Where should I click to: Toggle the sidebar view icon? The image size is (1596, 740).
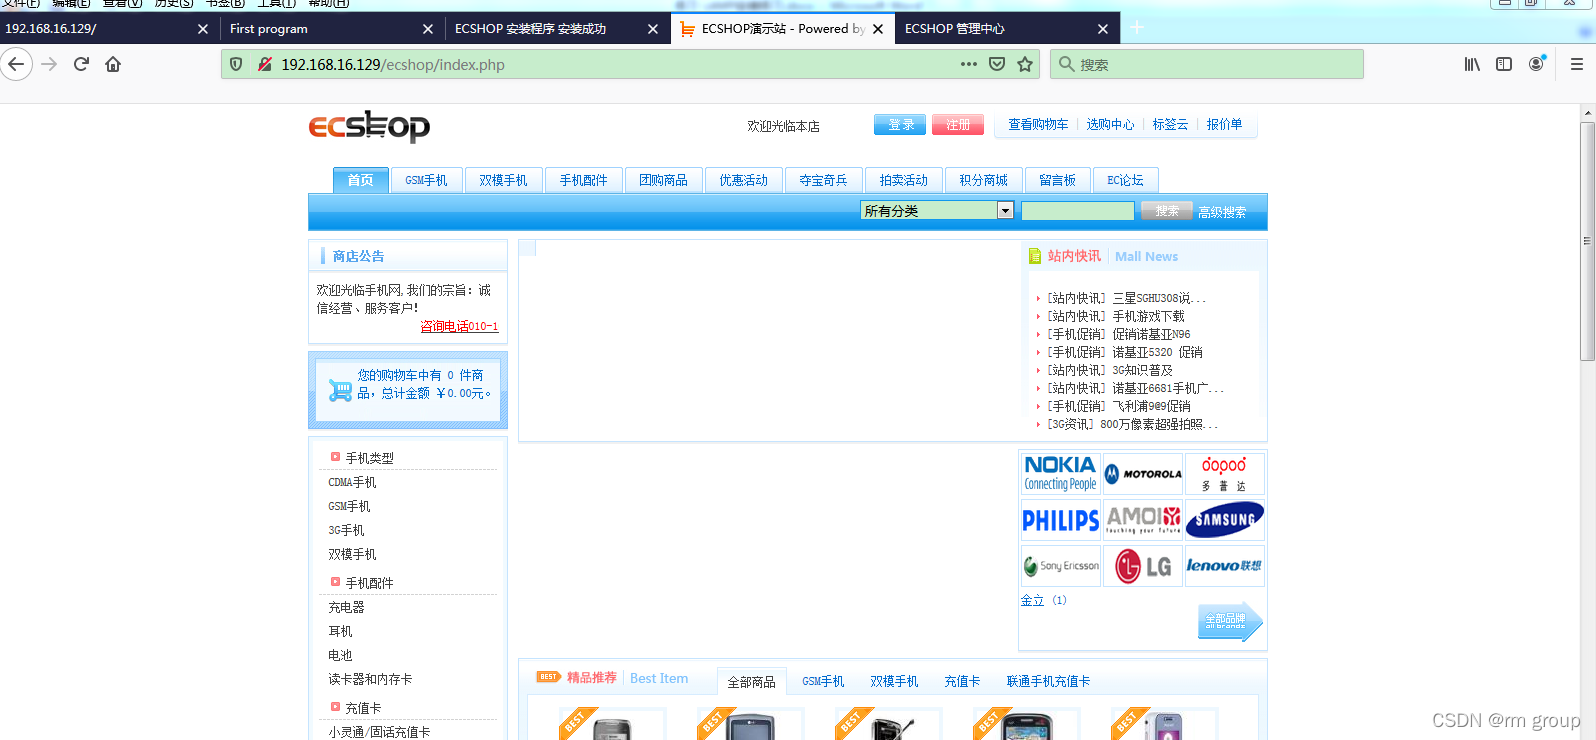pos(1504,64)
